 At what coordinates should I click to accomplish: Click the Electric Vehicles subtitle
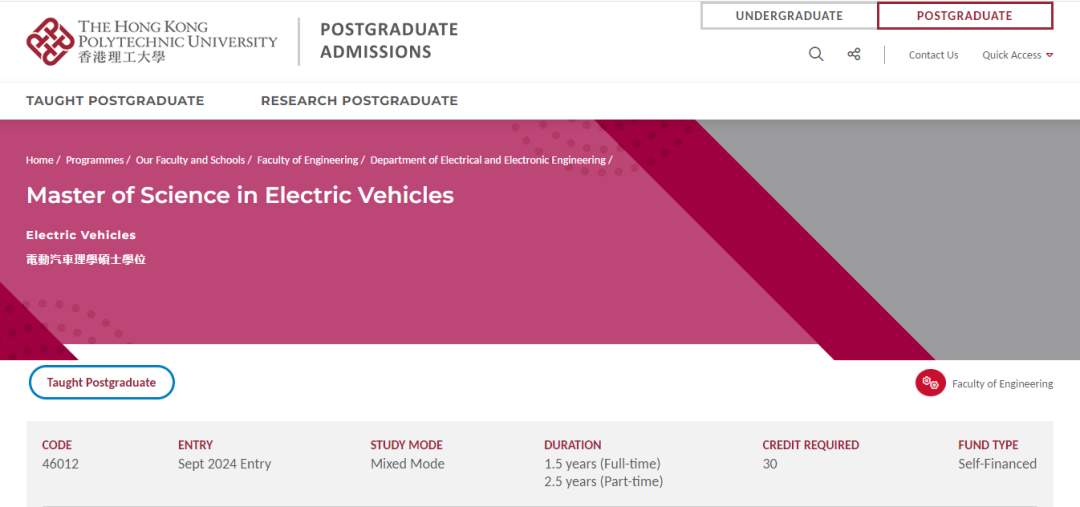81,235
